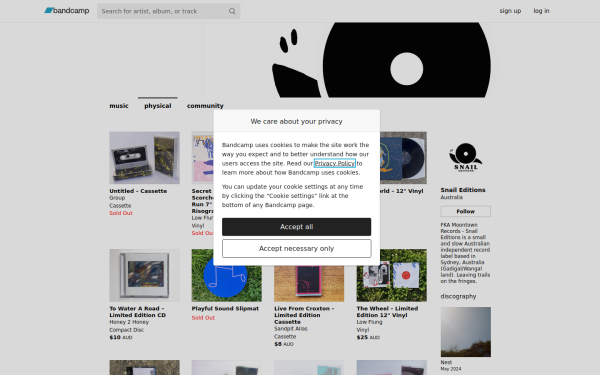The width and height of the screenshot is (600, 375).
Task: Click the Nest album title
Action: pyautogui.click(x=446, y=362)
